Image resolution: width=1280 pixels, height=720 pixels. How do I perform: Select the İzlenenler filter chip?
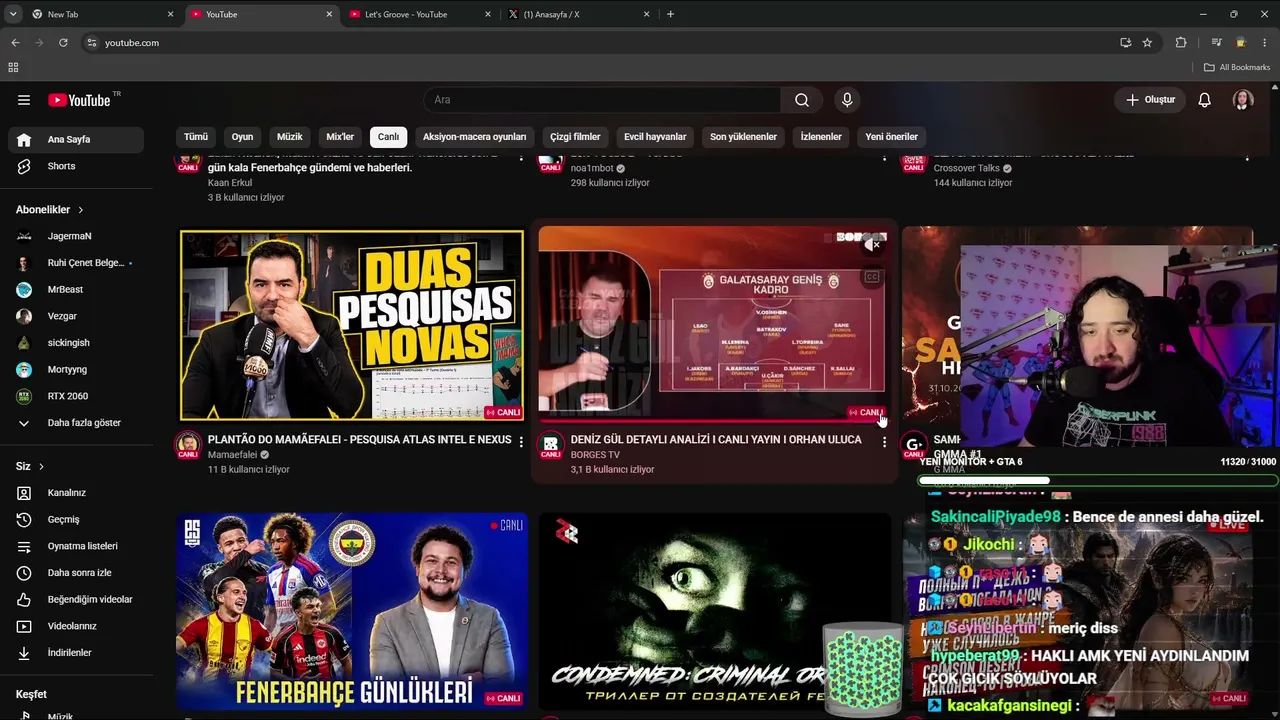tap(821, 137)
